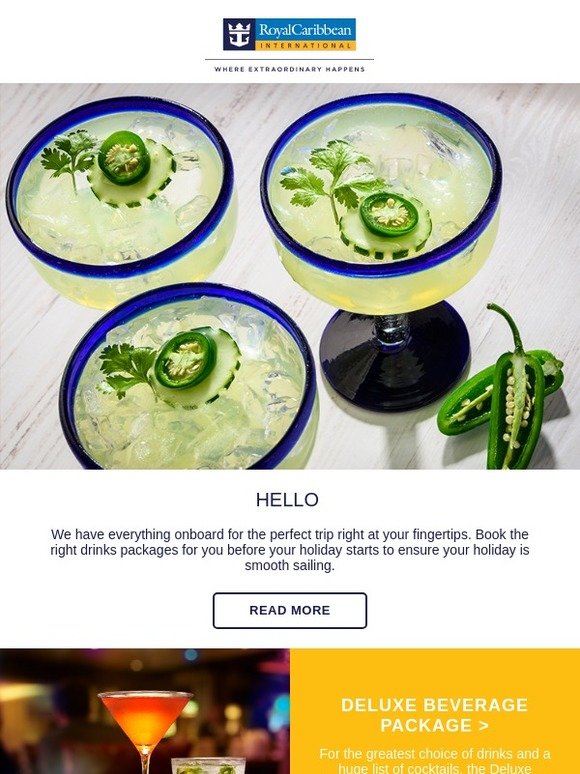
Task: Click the intro paragraph about drinks packages
Action: click(x=290, y=550)
